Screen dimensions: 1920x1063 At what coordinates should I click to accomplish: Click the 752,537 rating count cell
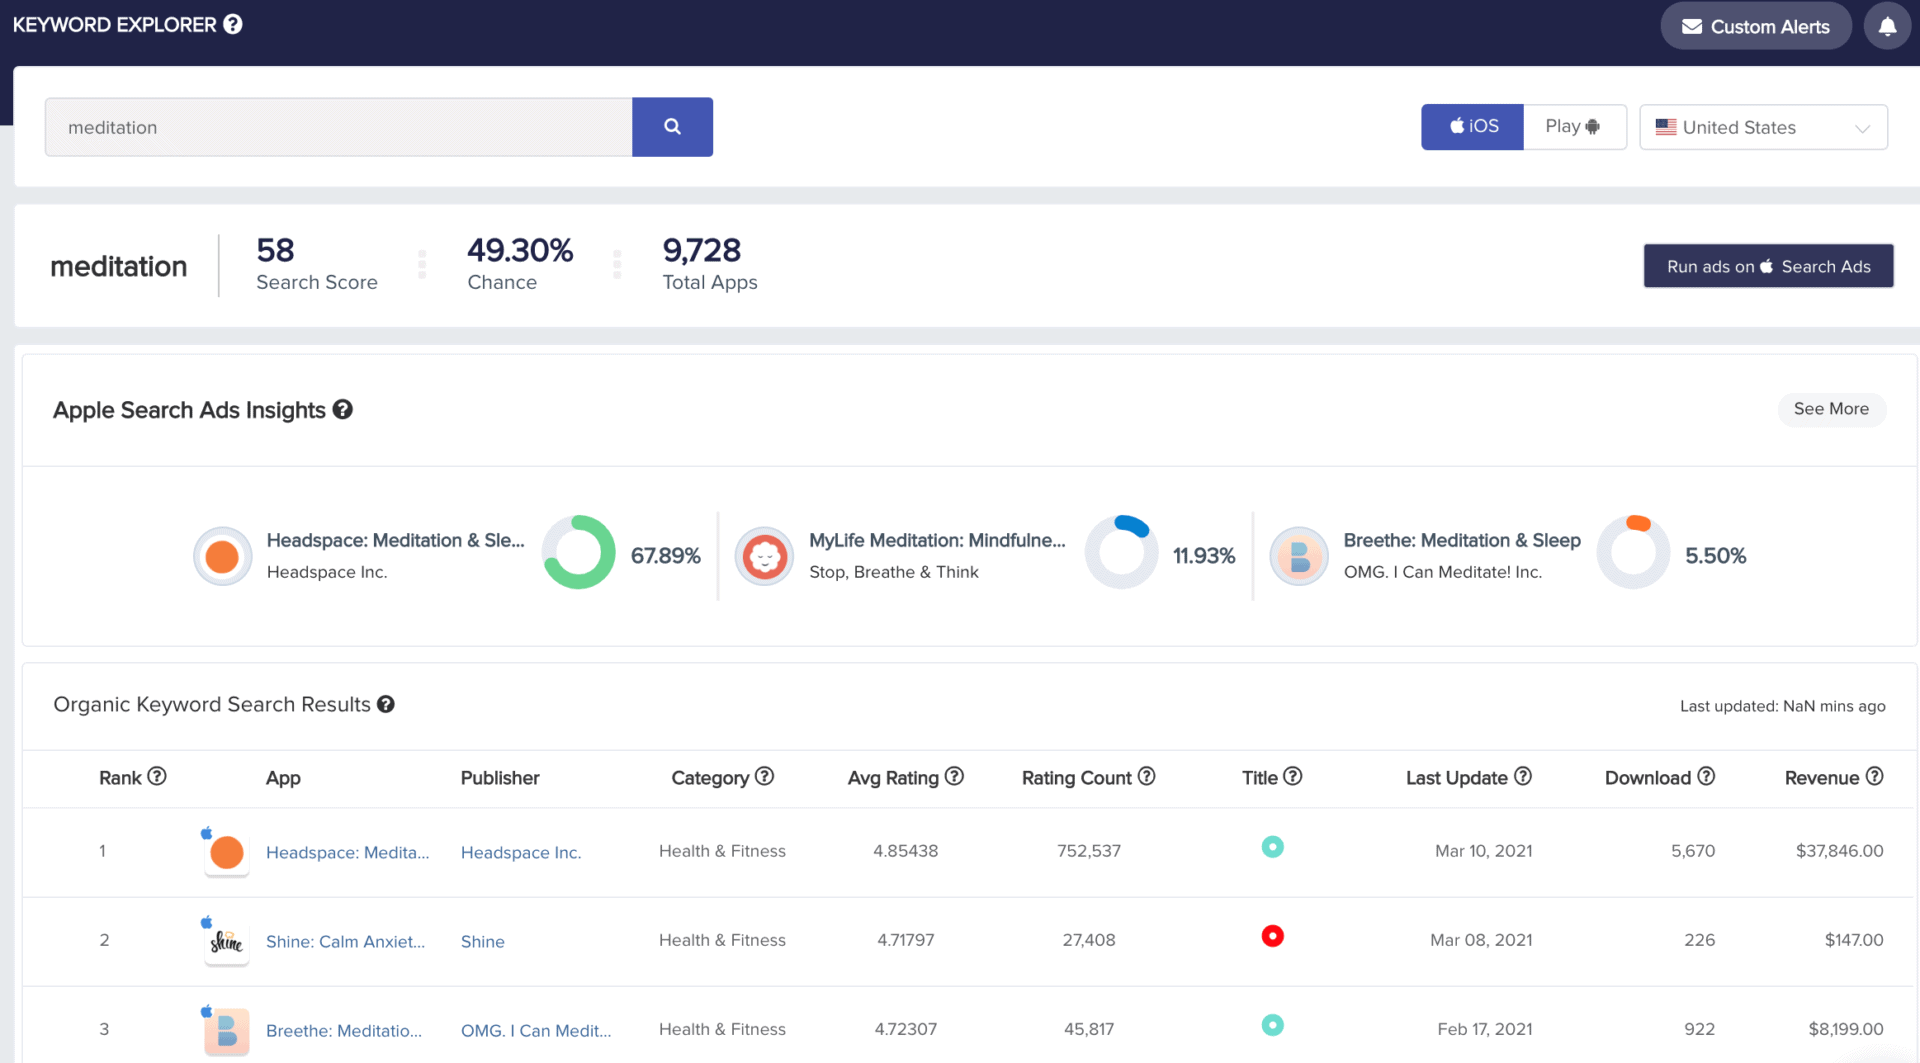1089,851
